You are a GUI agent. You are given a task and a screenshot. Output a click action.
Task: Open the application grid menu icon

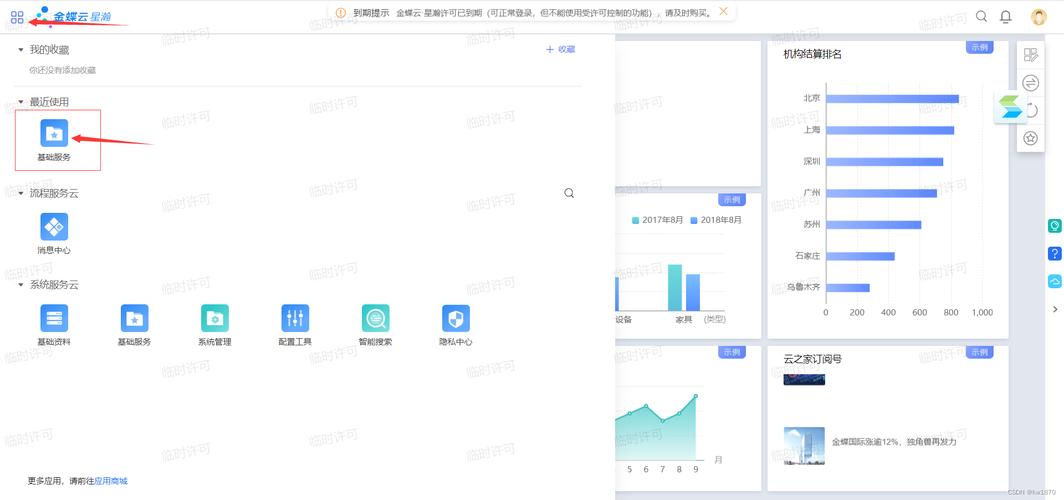pyautogui.click(x=17, y=17)
